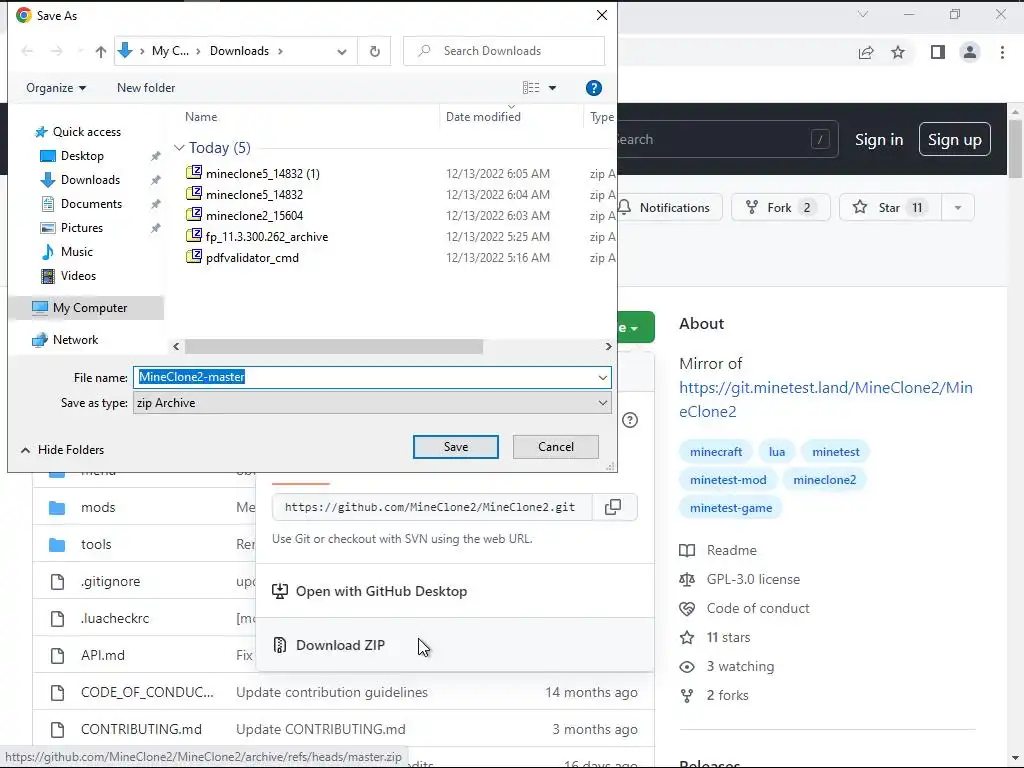
Task: Collapse the Today (5) group
Action: coord(179,148)
